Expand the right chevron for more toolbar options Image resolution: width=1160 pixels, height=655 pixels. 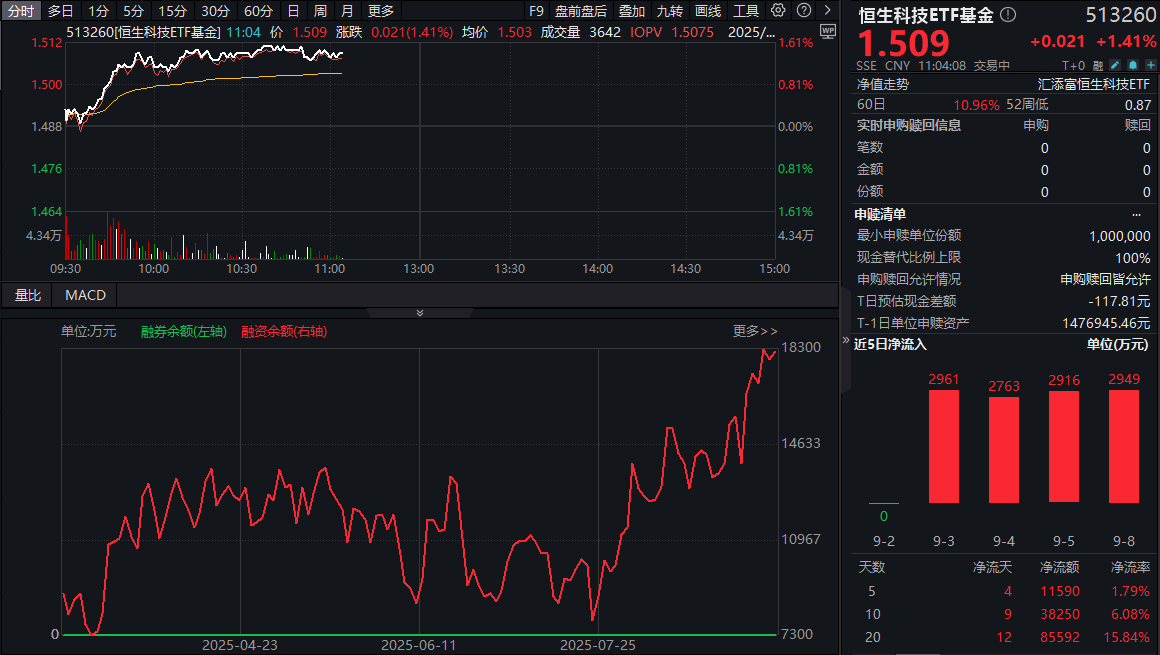tap(827, 10)
